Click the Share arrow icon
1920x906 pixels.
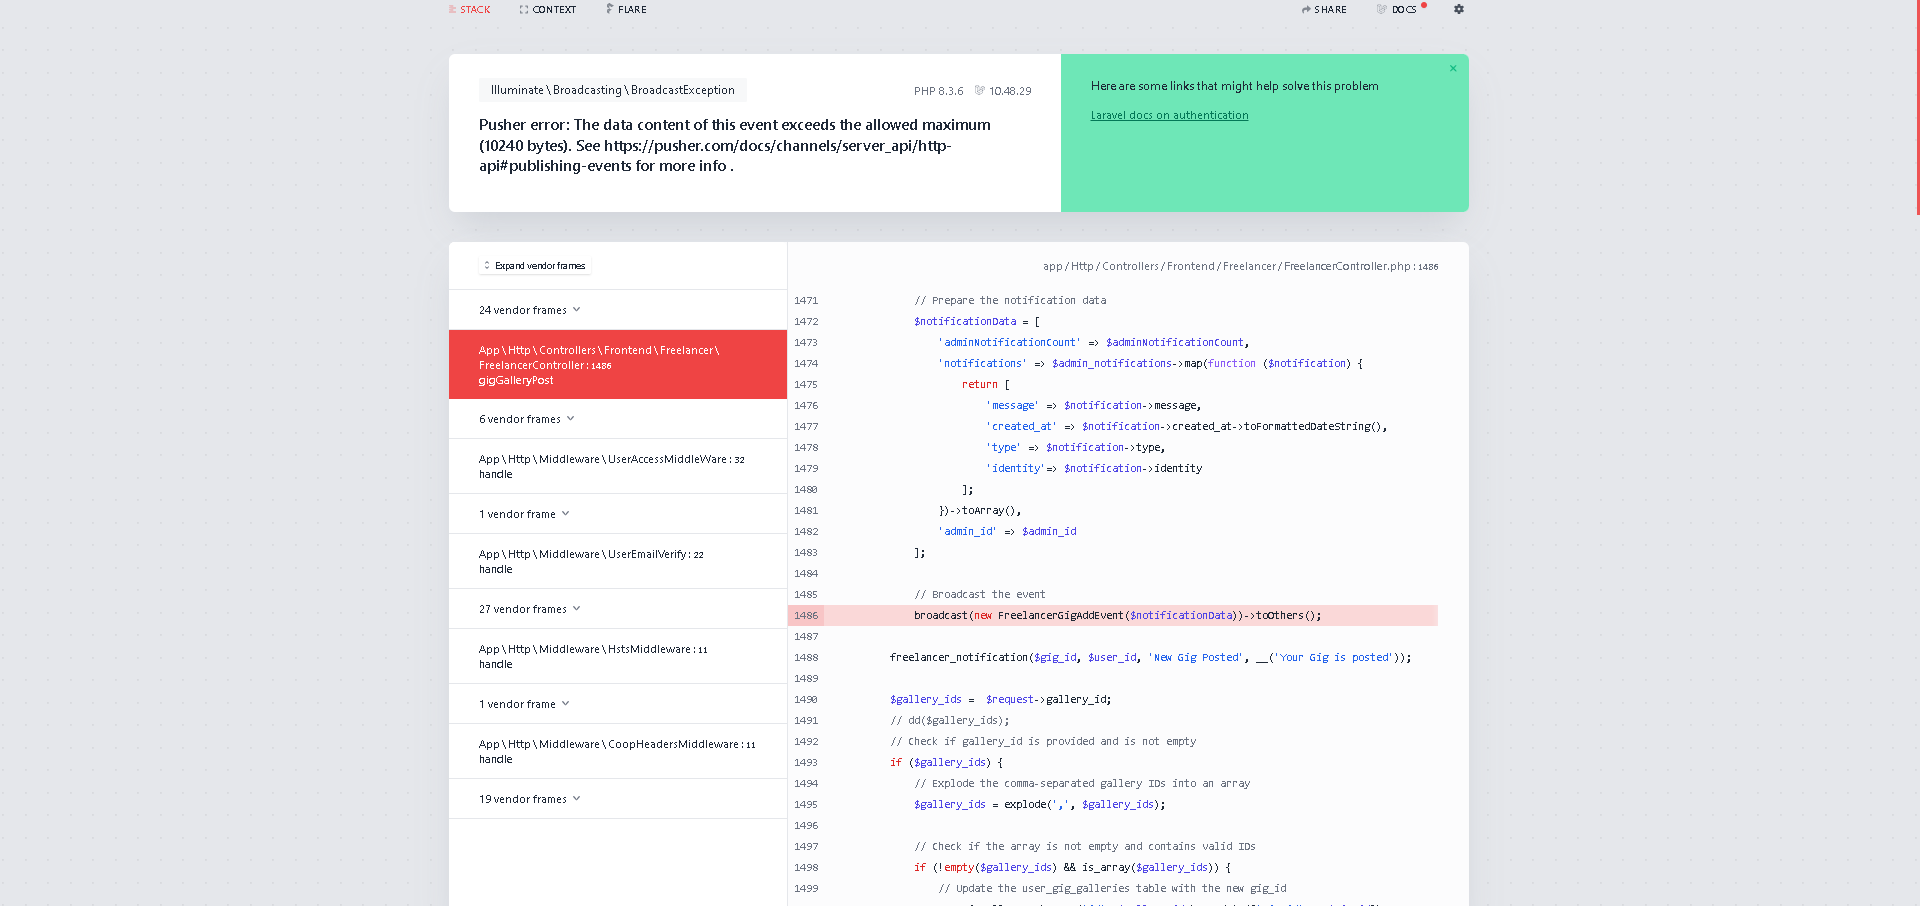click(1306, 10)
